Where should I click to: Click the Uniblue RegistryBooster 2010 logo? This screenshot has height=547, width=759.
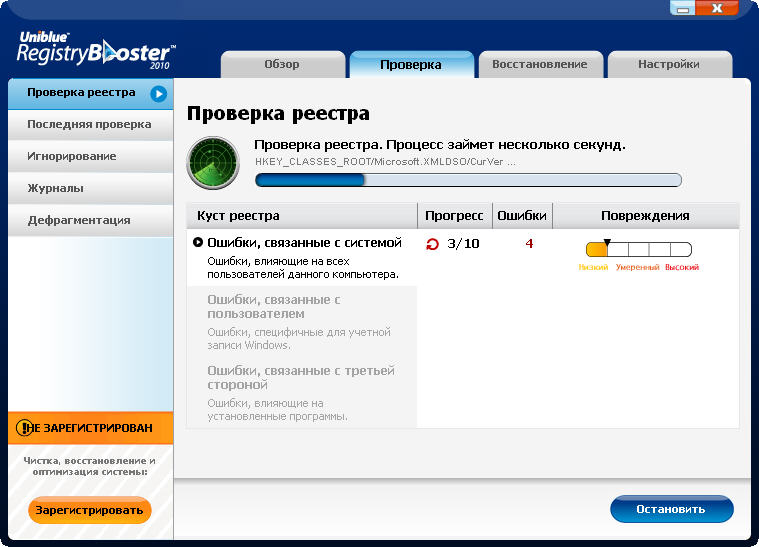(x=96, y=50)
